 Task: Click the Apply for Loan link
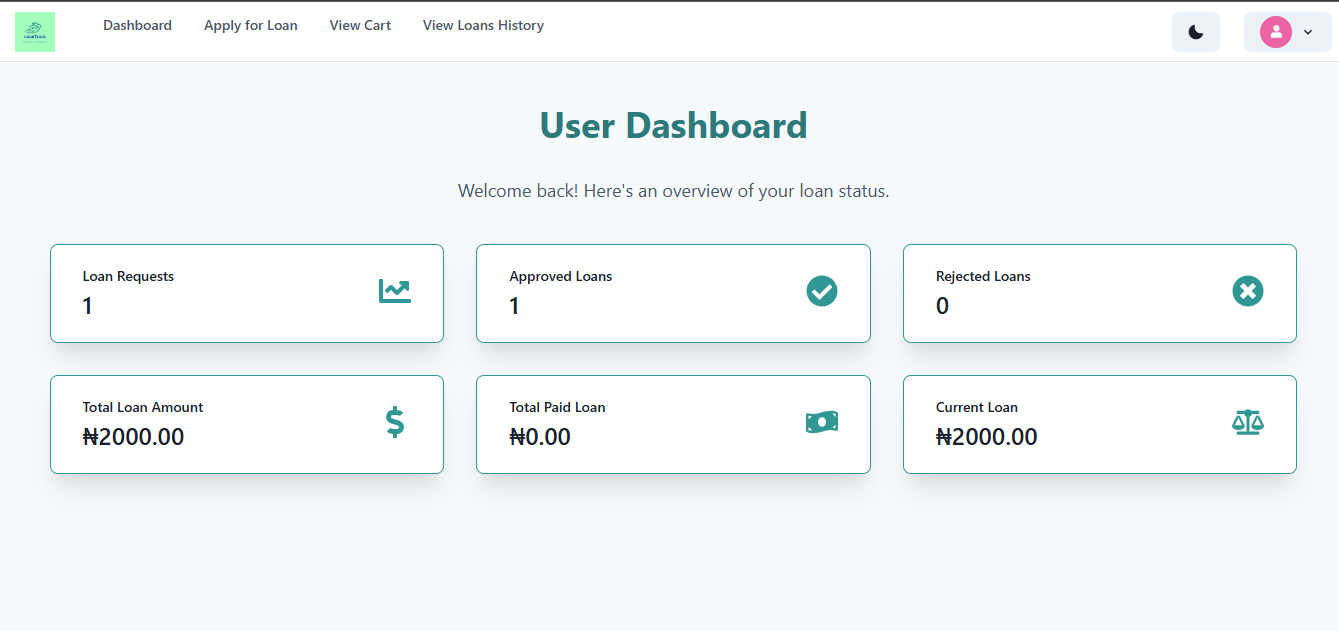point(250,25)
